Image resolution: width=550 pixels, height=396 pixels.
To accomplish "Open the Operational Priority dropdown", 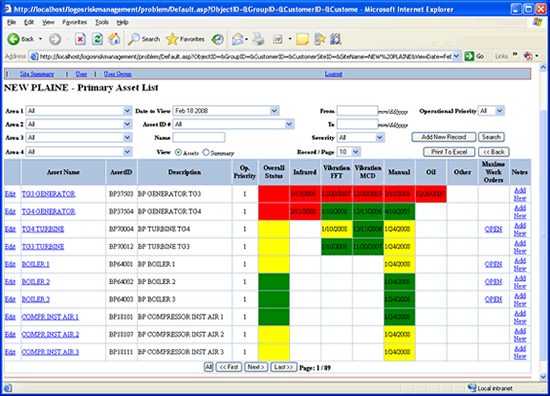I will tap(499, 111).
